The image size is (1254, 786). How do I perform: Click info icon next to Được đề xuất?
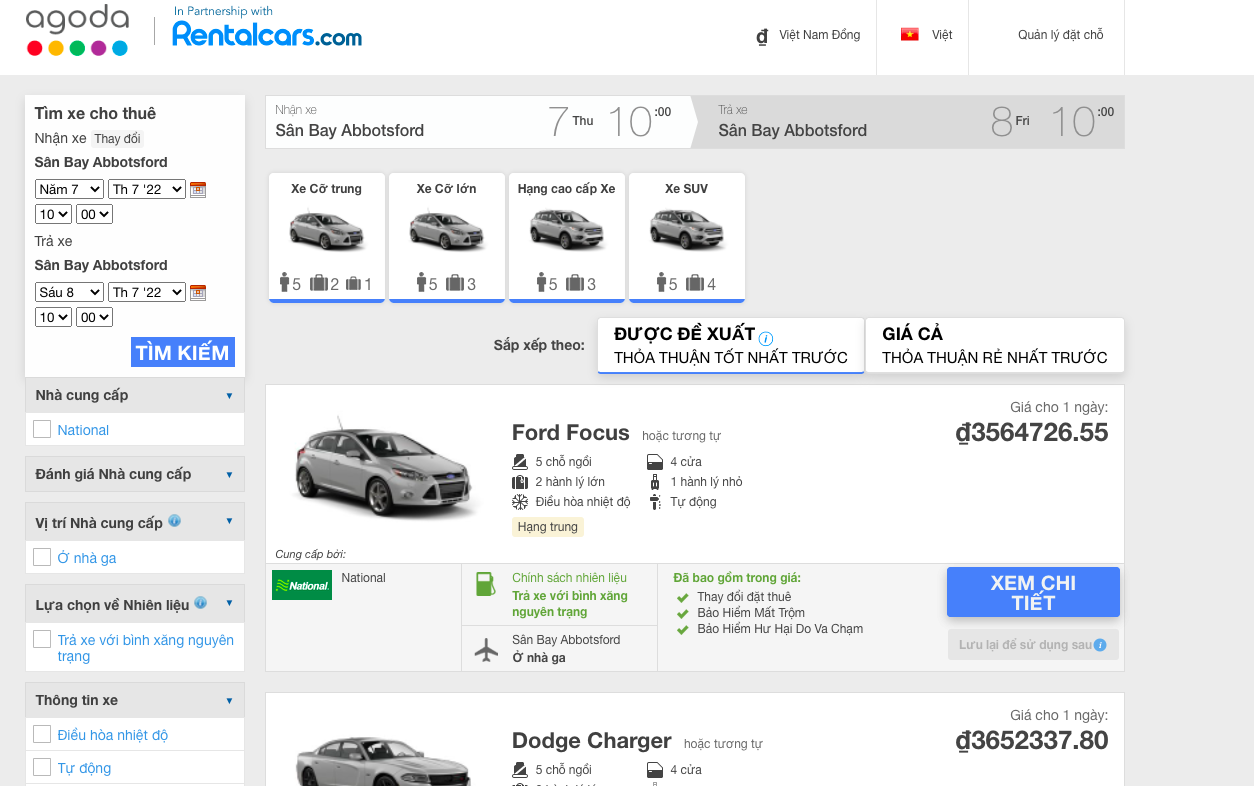click(x=766, y=338)
